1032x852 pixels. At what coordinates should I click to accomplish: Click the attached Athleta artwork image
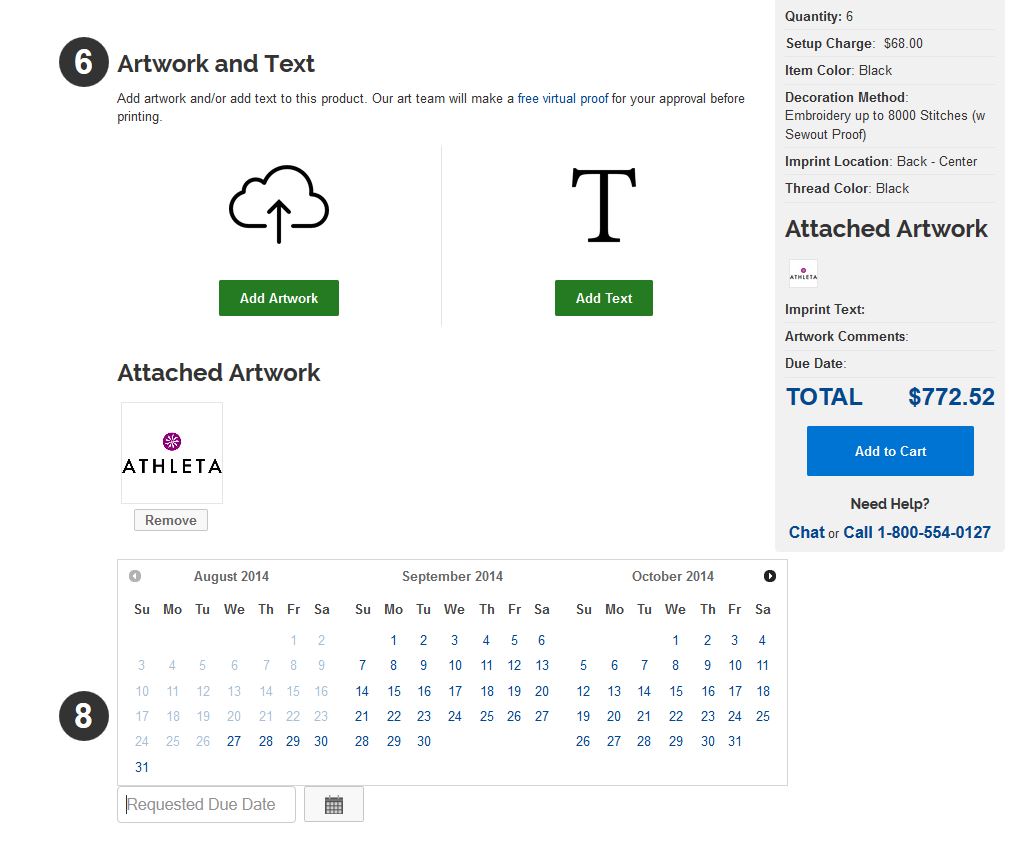point(172,453)
